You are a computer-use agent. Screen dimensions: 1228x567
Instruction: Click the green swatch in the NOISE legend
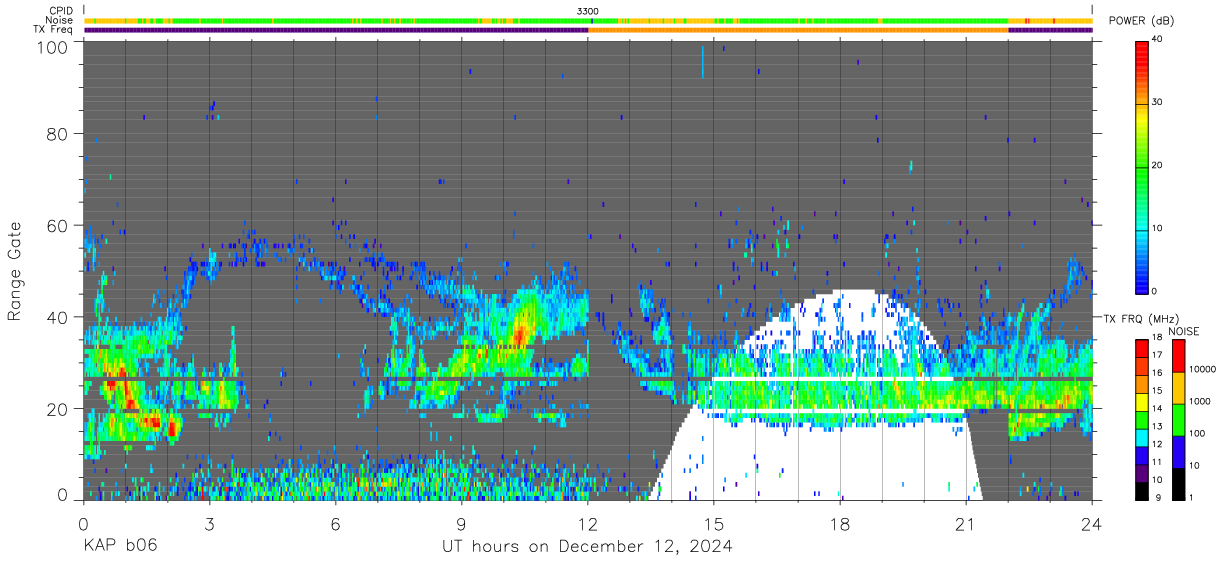(x=1178, y=418)
